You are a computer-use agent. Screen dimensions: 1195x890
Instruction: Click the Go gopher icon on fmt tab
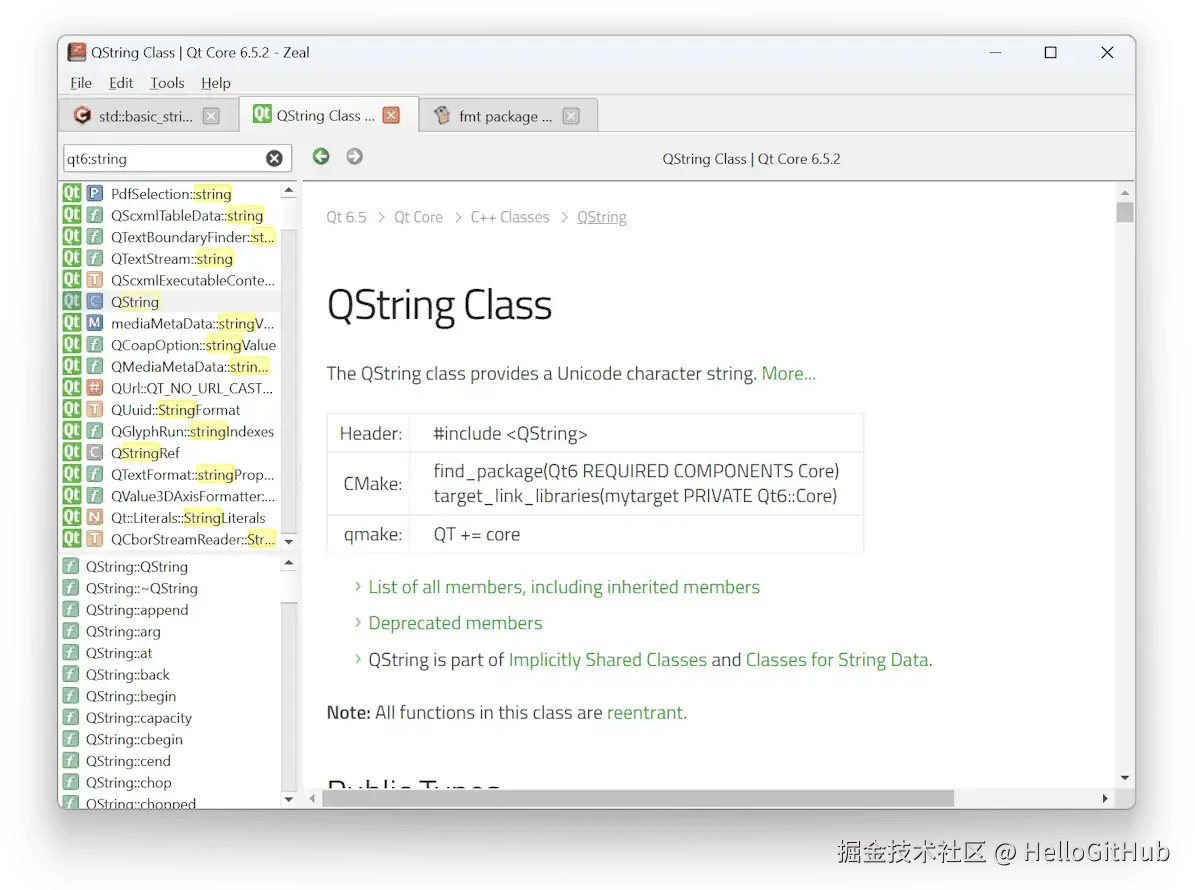tap(442, 115)
